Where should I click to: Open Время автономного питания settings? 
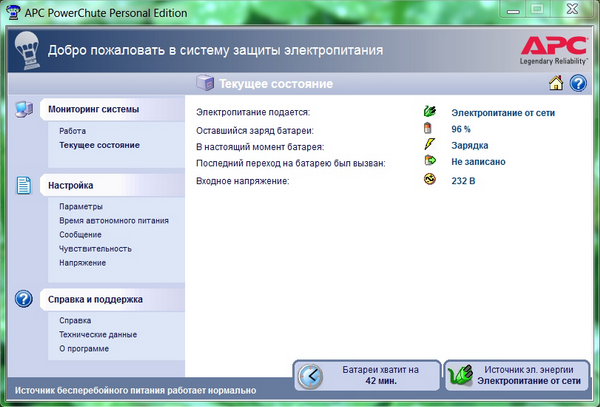point(114,221)
